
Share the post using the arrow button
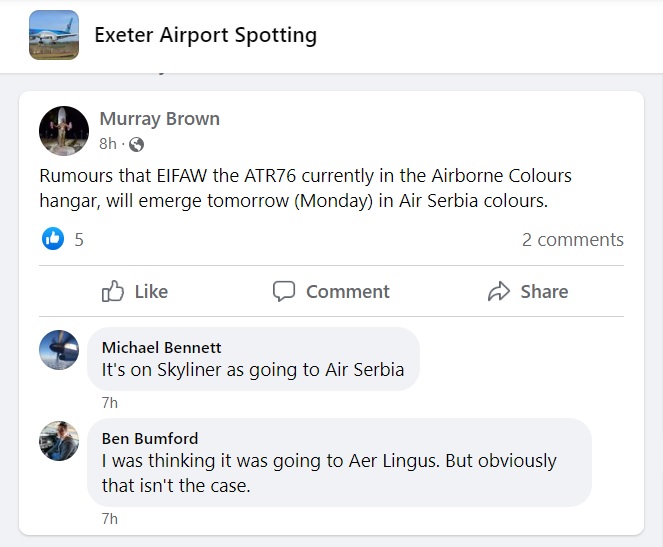pos(527,291)
